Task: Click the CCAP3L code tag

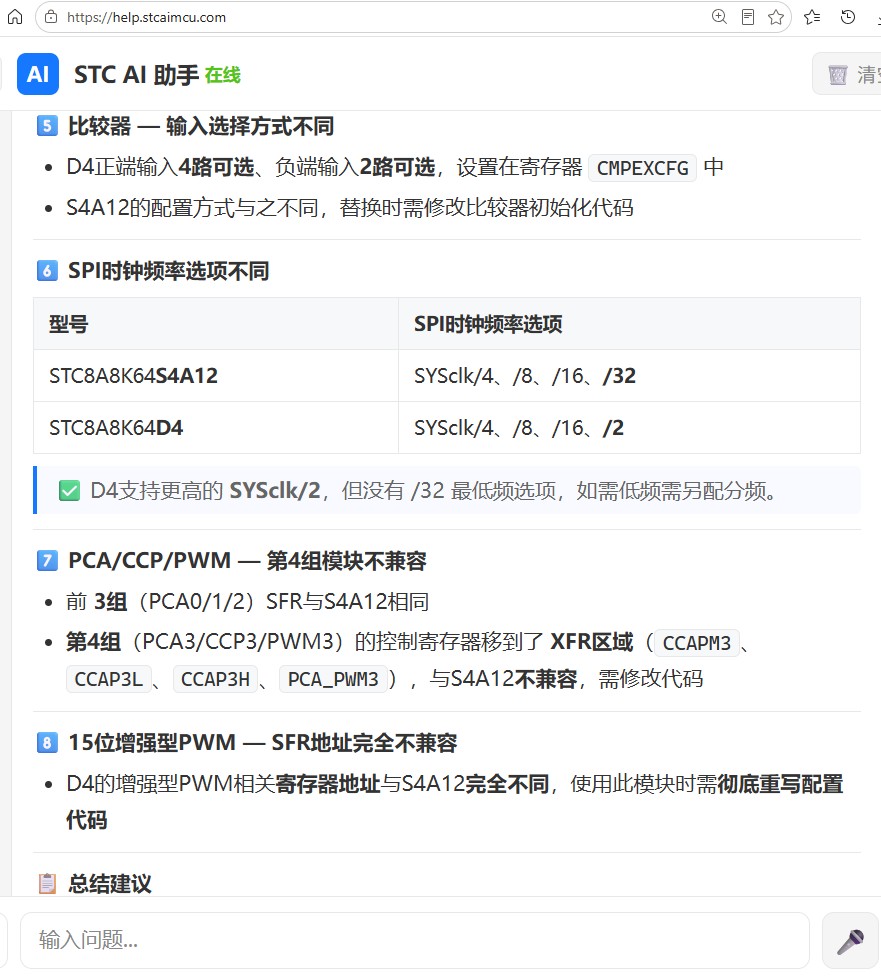Action: 109,679
